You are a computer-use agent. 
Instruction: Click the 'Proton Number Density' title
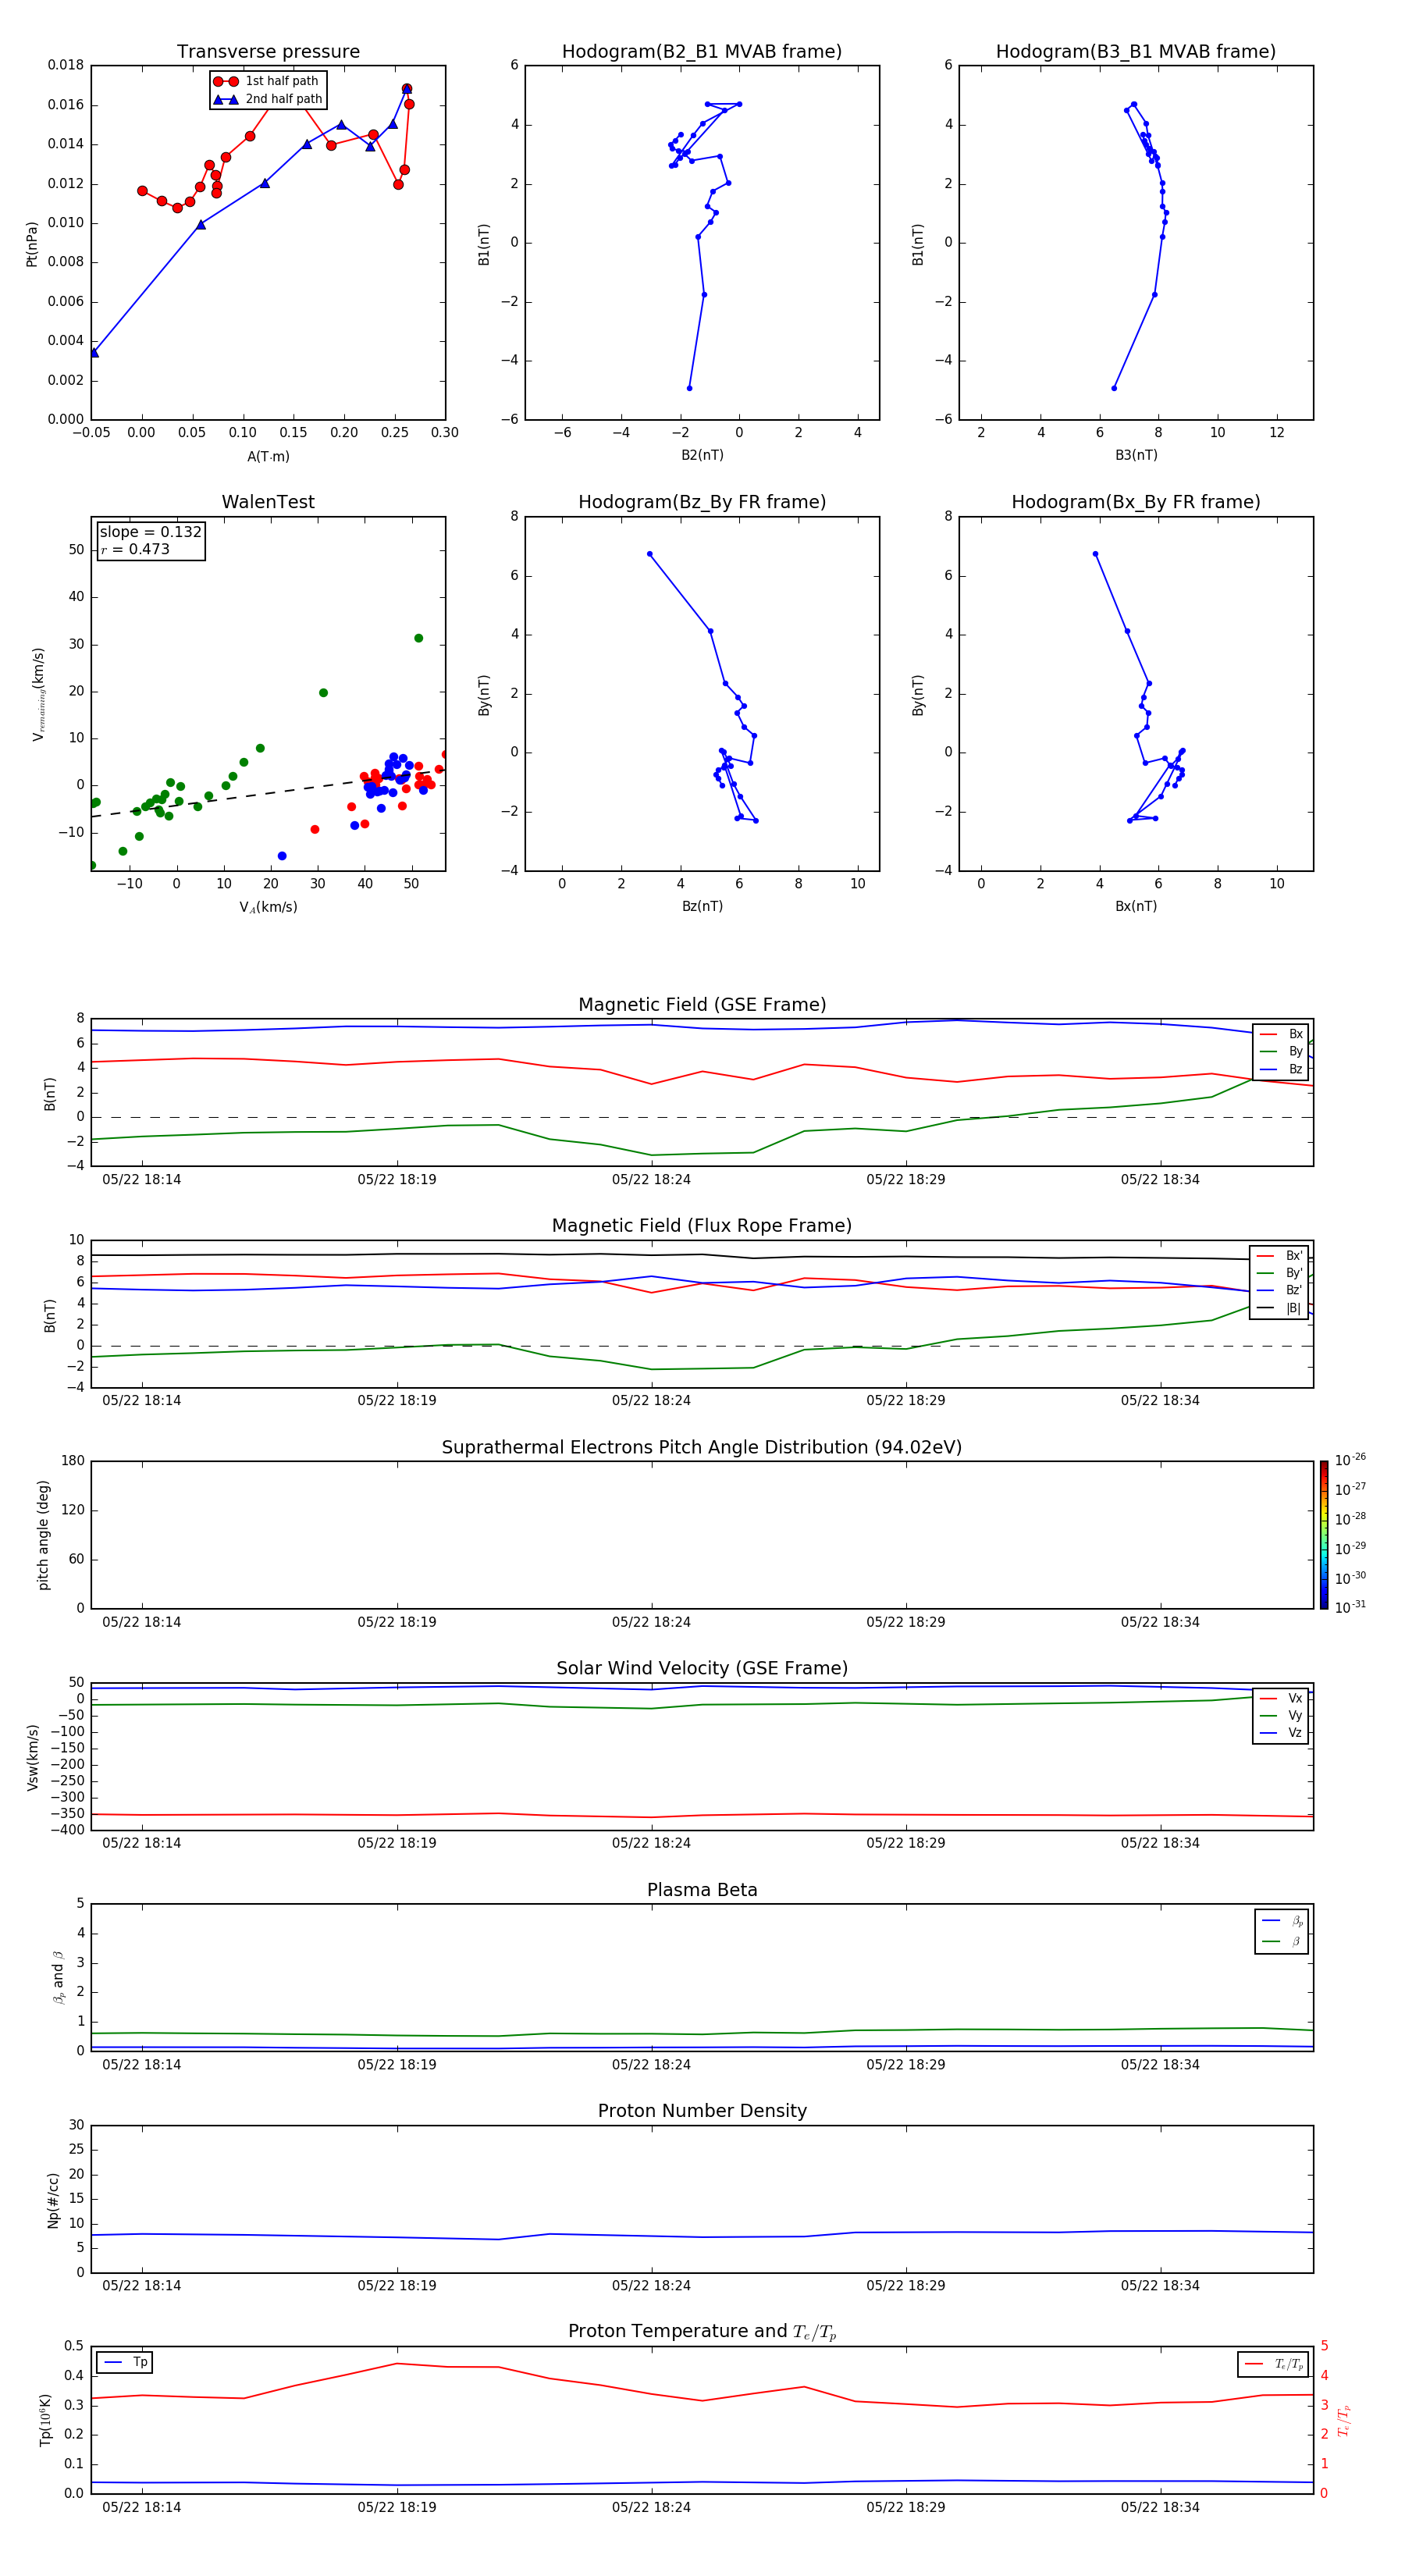point(702,2111)
